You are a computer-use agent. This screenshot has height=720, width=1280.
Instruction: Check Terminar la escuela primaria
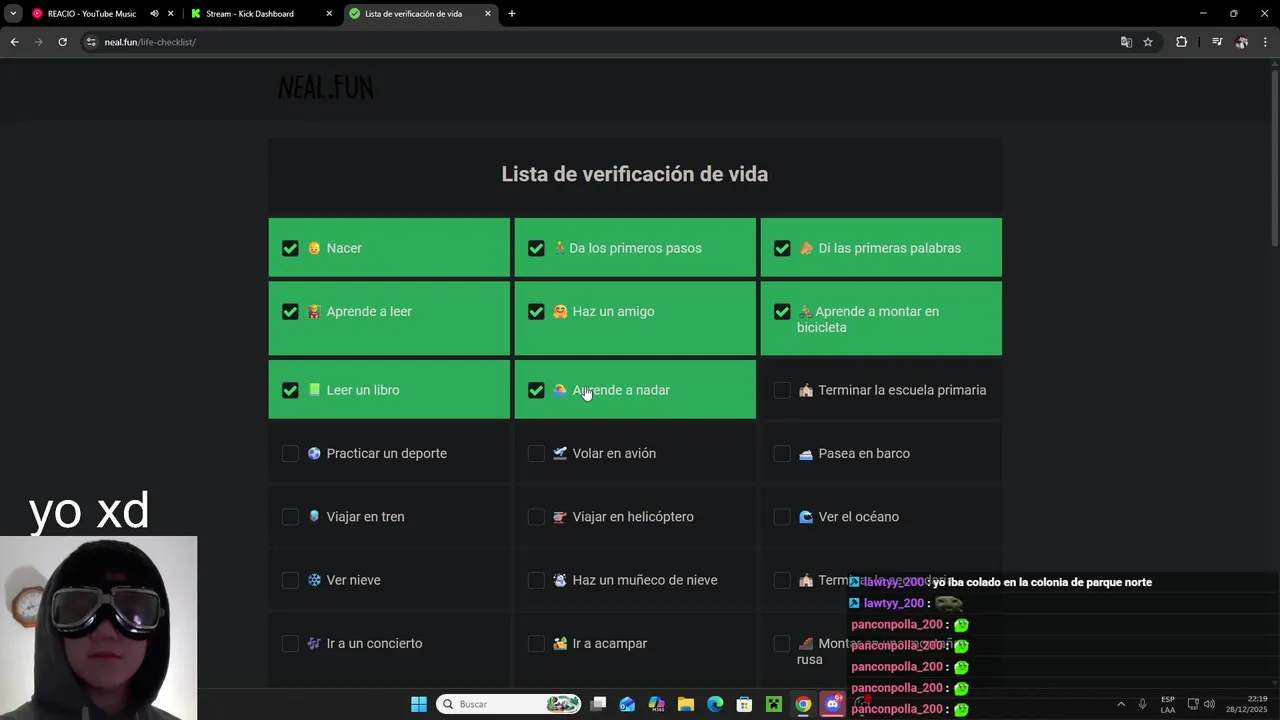point(782,390)
